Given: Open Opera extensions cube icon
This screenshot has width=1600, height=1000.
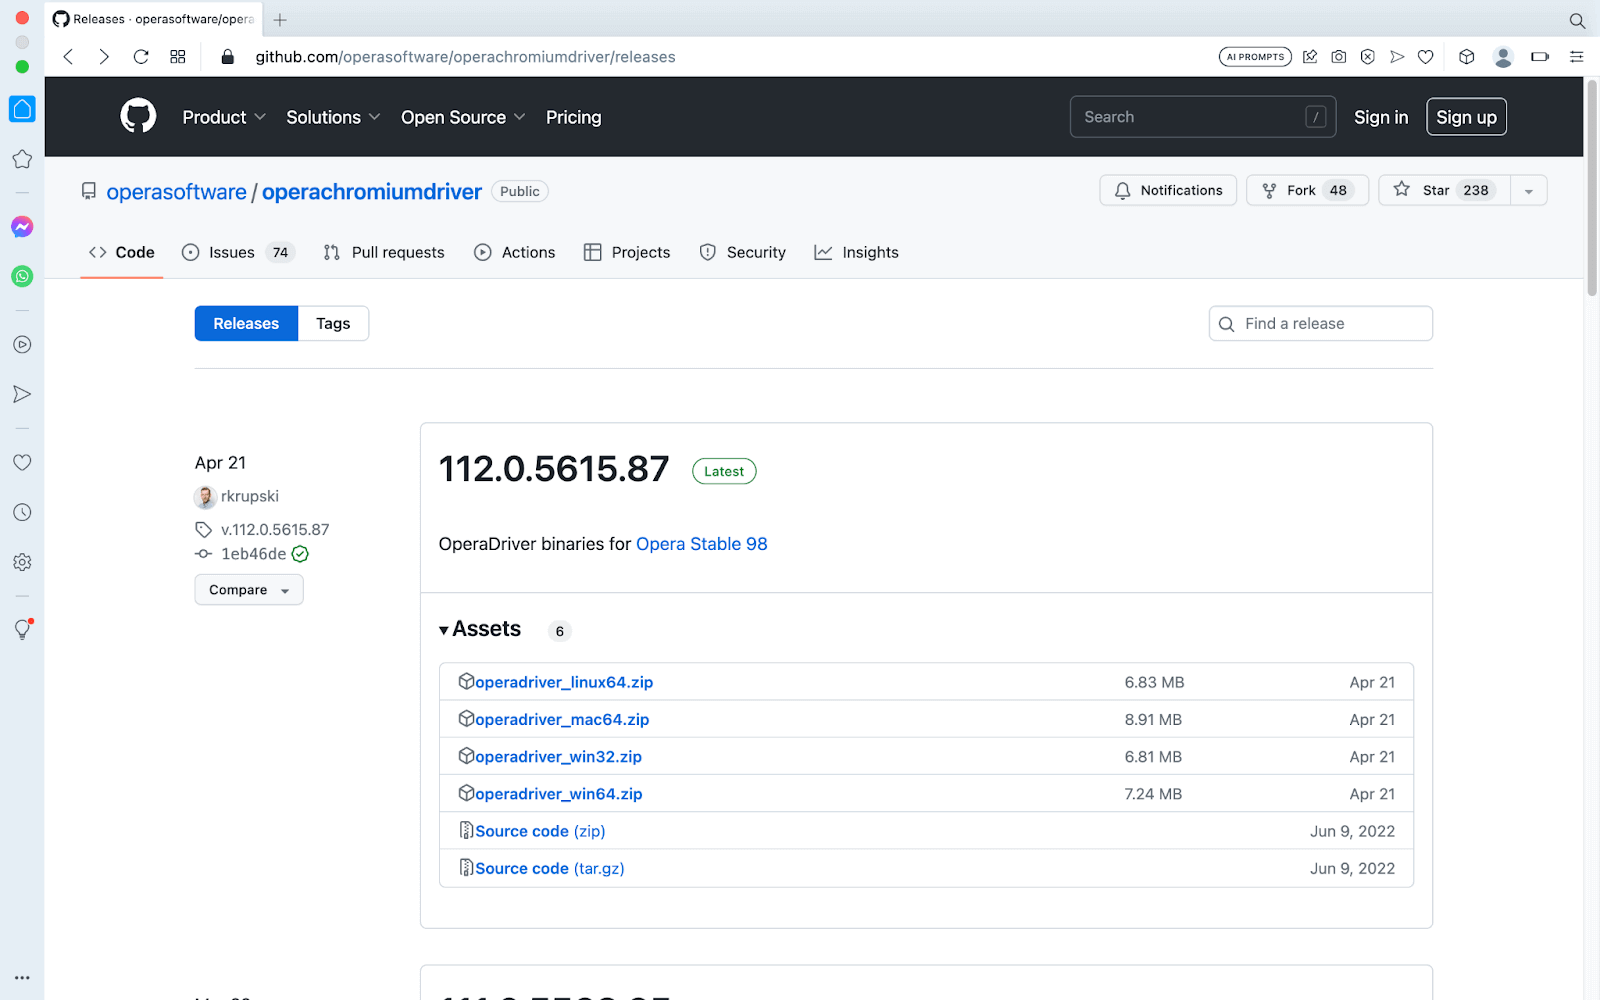Looking at the screenshot, I should pos(1466,57).
